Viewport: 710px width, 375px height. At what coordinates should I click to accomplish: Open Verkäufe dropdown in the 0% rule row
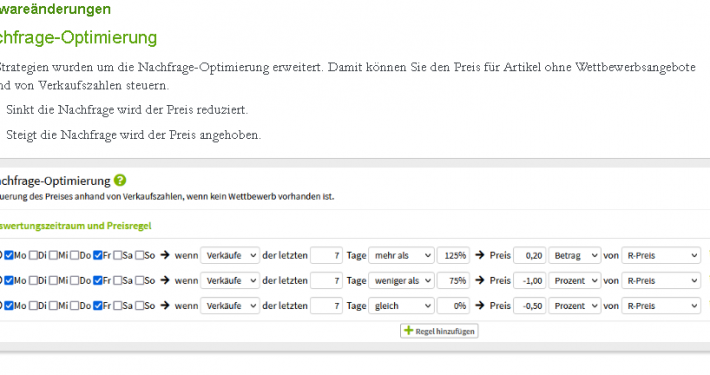230,306
